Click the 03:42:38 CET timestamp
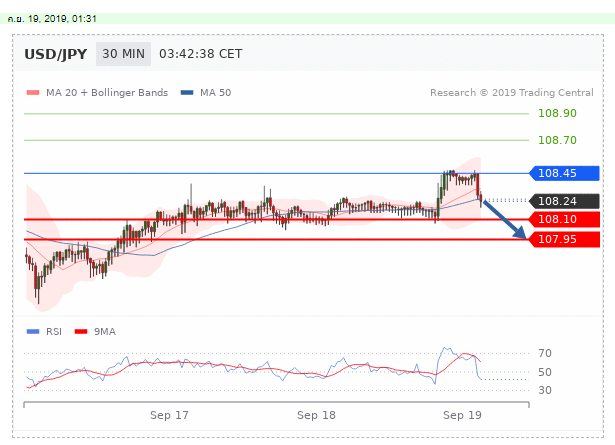Viewport: 615px width, 445px height. point(200,54)
